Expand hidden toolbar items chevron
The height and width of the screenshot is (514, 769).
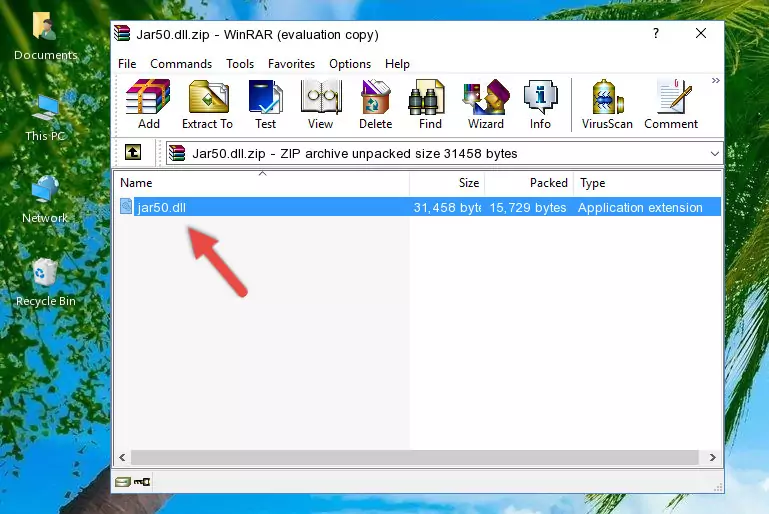[716, 80]
